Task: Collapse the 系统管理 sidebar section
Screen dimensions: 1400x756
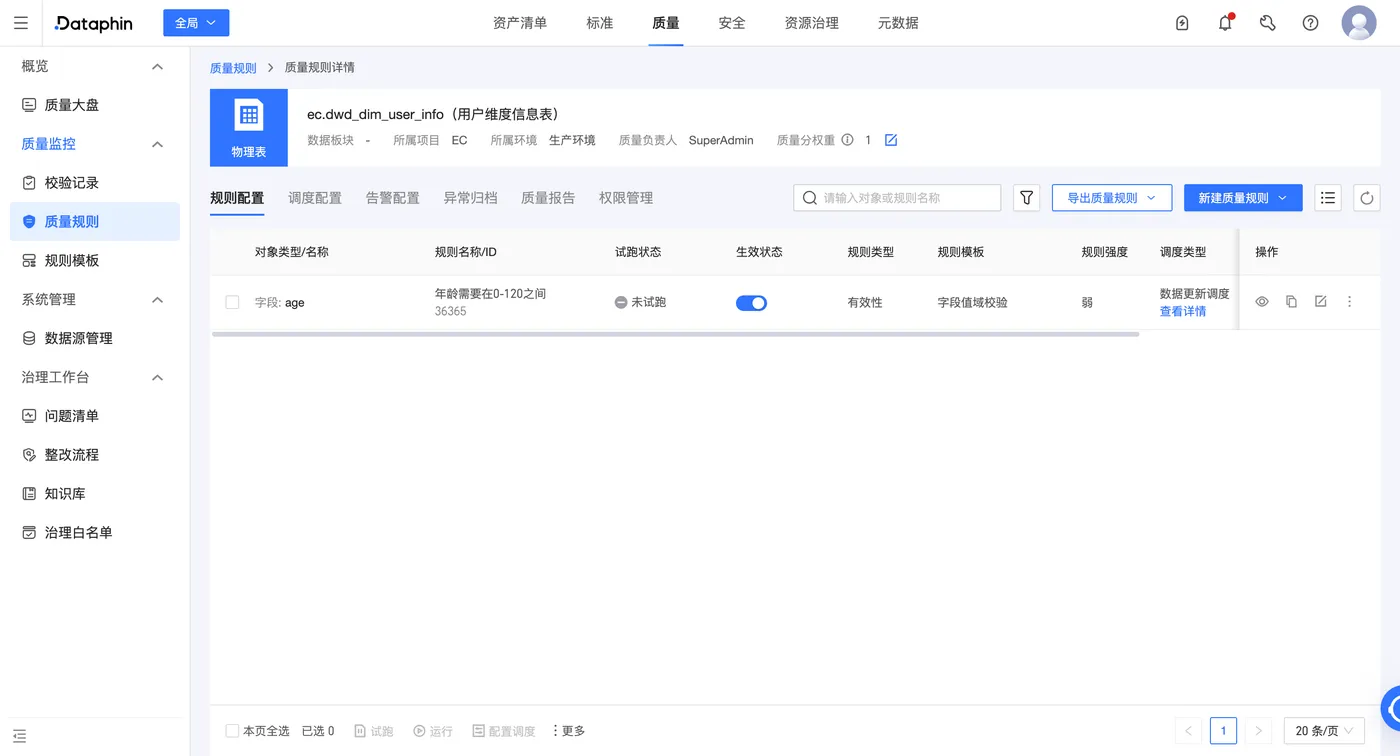Action: [x=157, y=300]
